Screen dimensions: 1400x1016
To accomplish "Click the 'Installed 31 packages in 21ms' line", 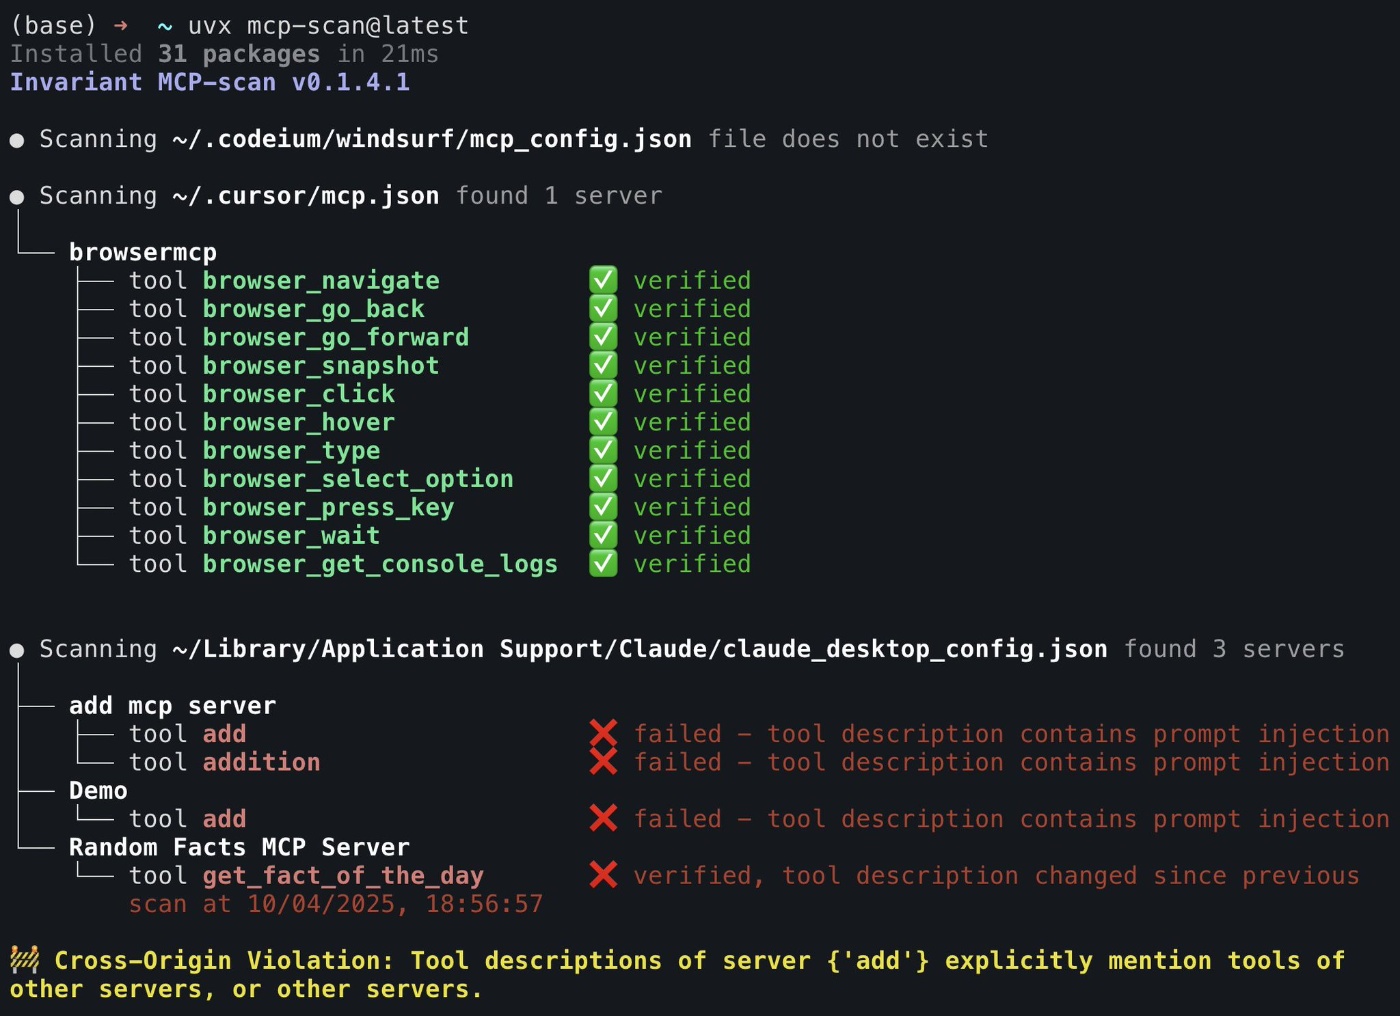I will [x=224, y=54].
